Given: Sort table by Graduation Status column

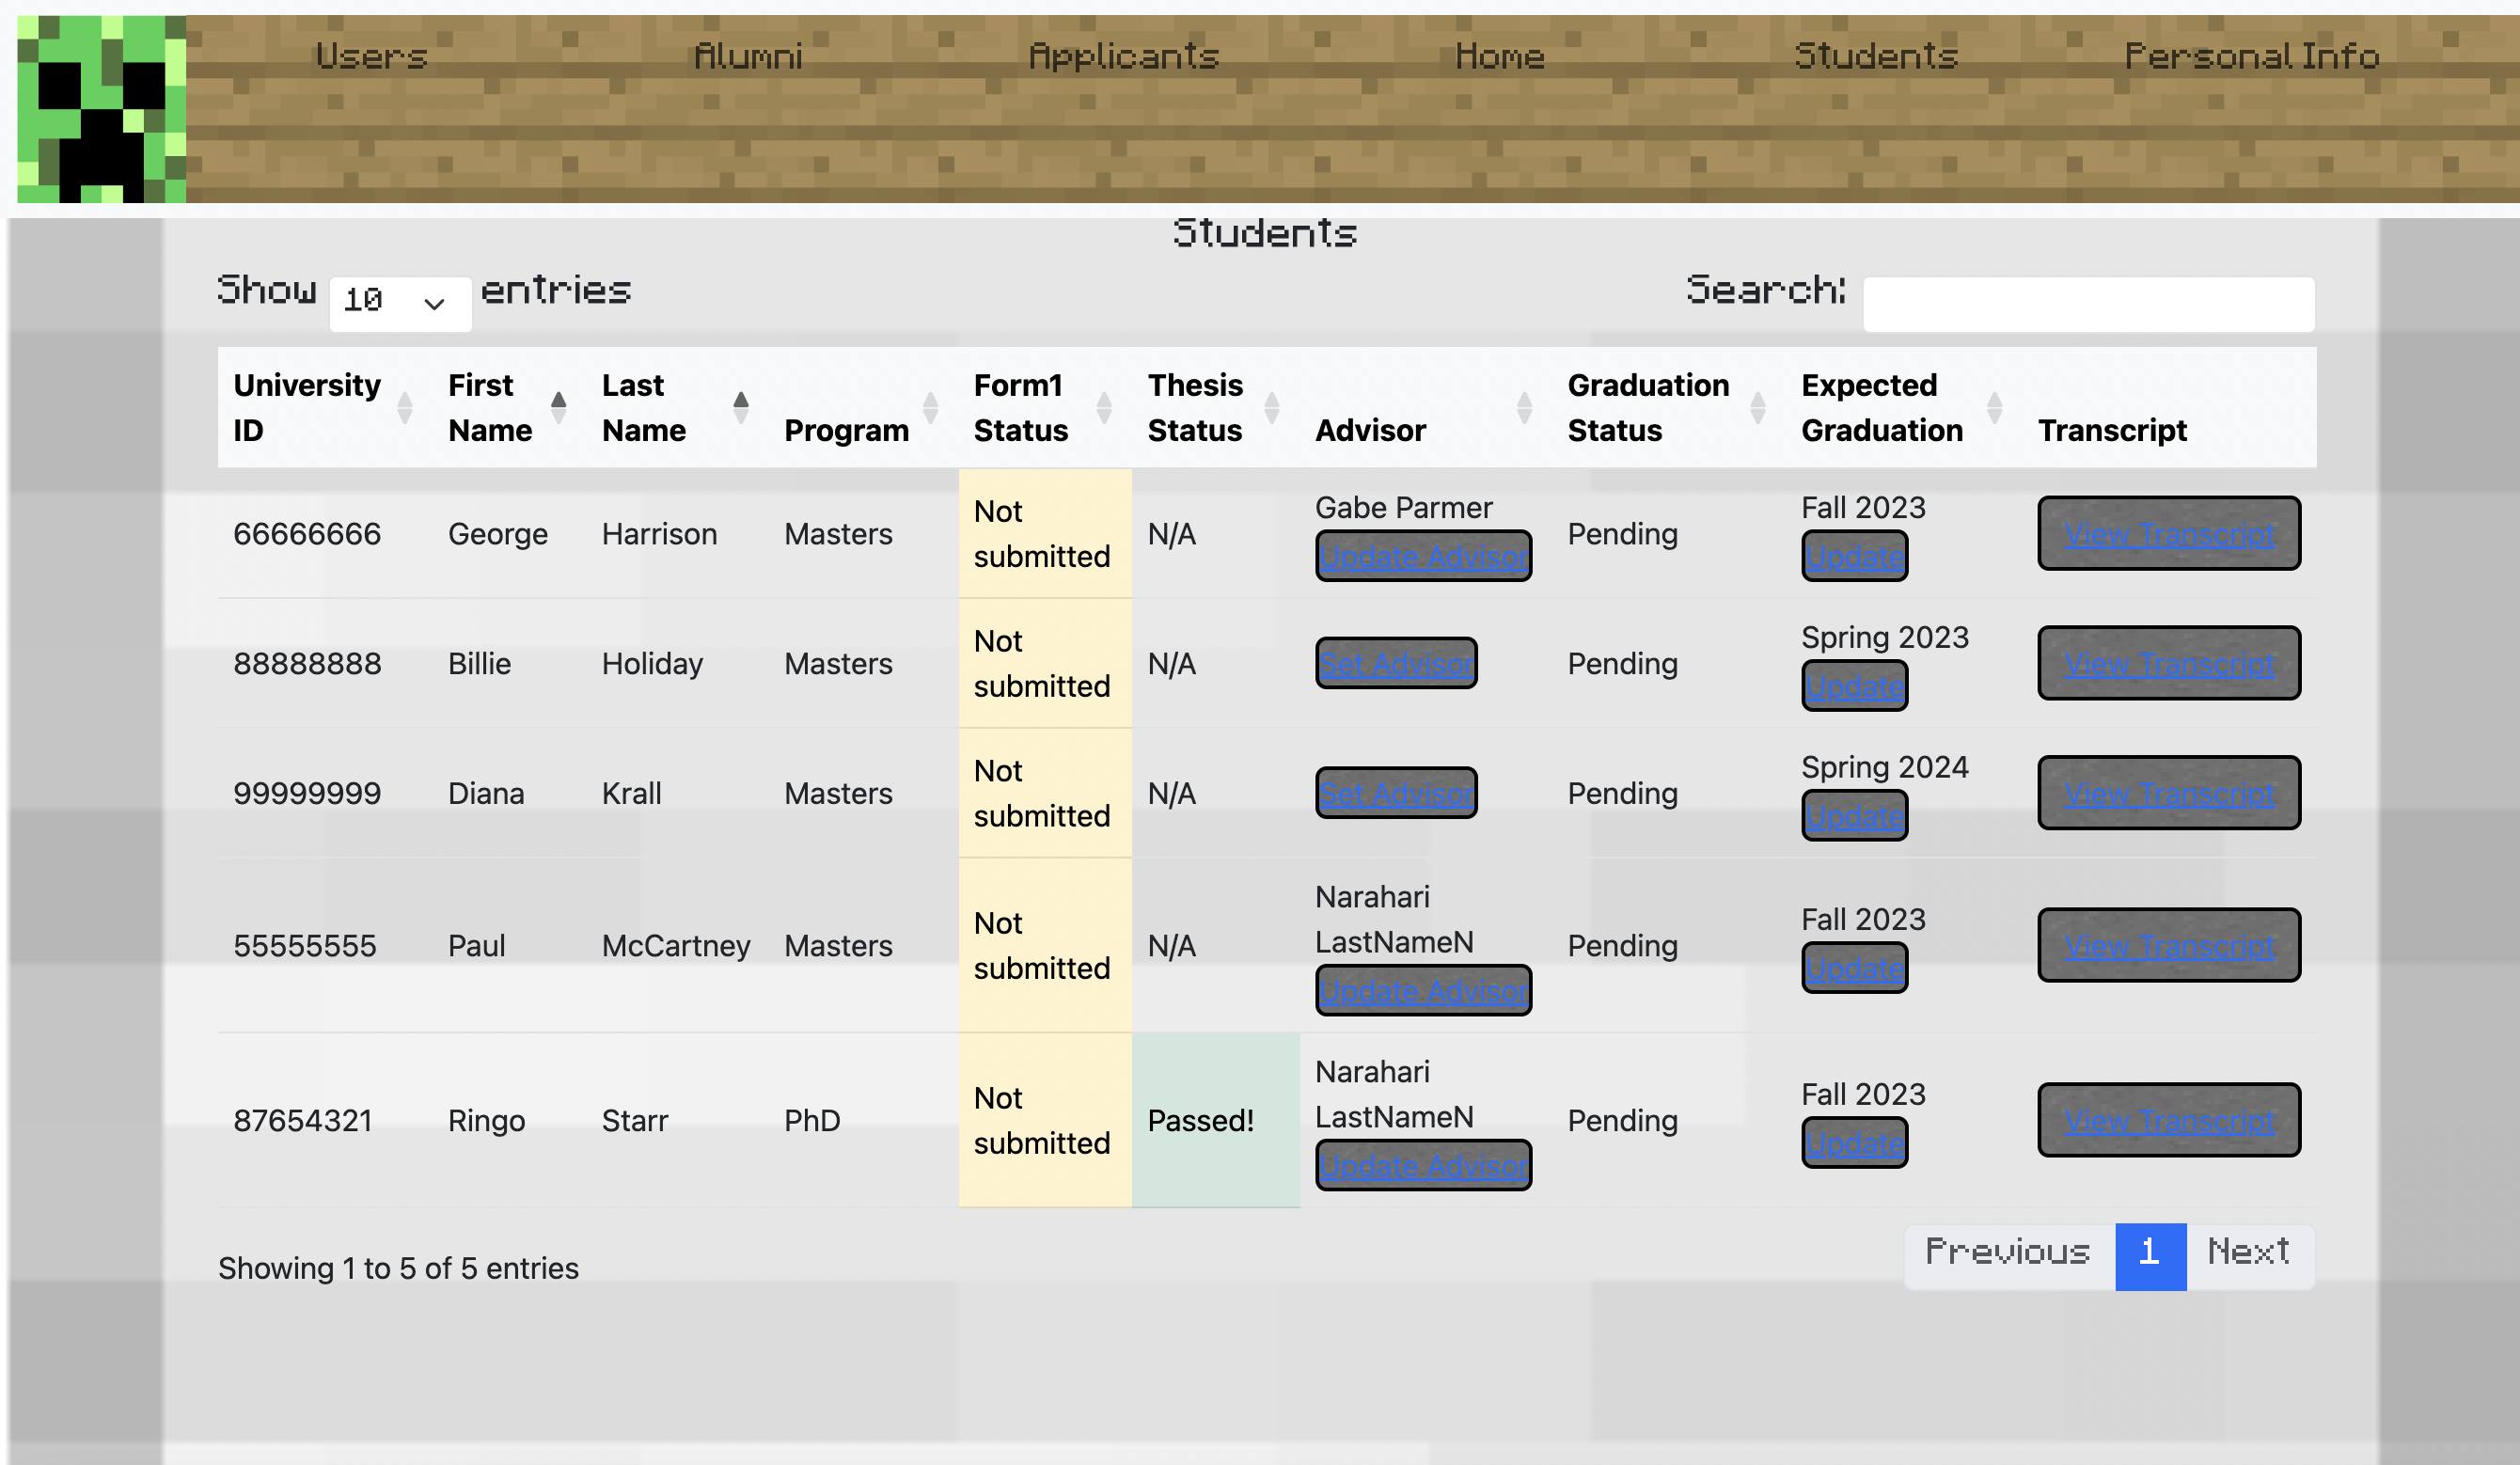Looking at the screenshot, I should [x=1668, y=408].
